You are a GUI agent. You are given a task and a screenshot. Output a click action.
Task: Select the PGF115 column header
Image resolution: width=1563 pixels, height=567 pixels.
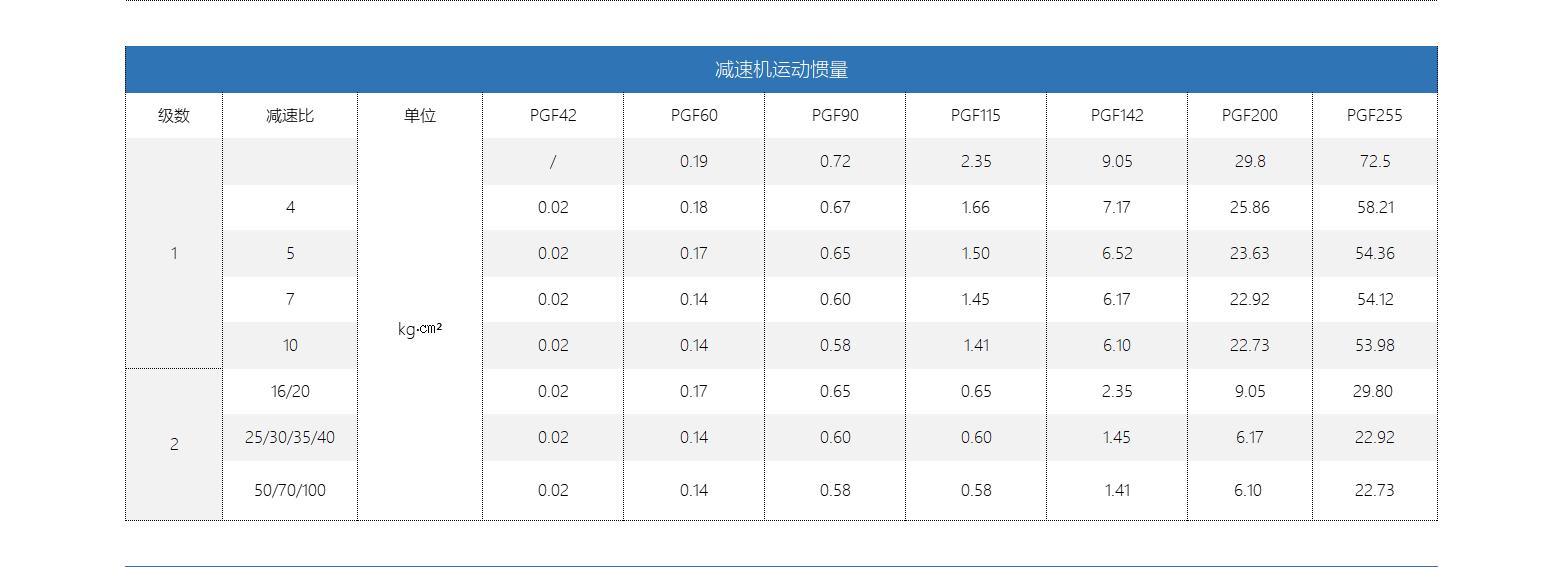[975, 115]
